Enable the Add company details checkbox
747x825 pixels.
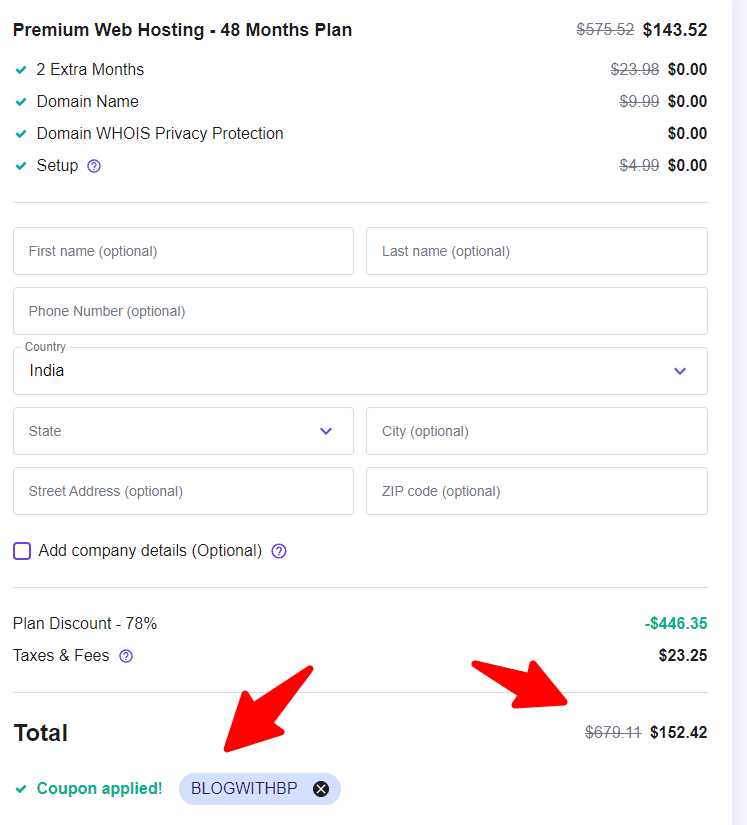(22, 551)
